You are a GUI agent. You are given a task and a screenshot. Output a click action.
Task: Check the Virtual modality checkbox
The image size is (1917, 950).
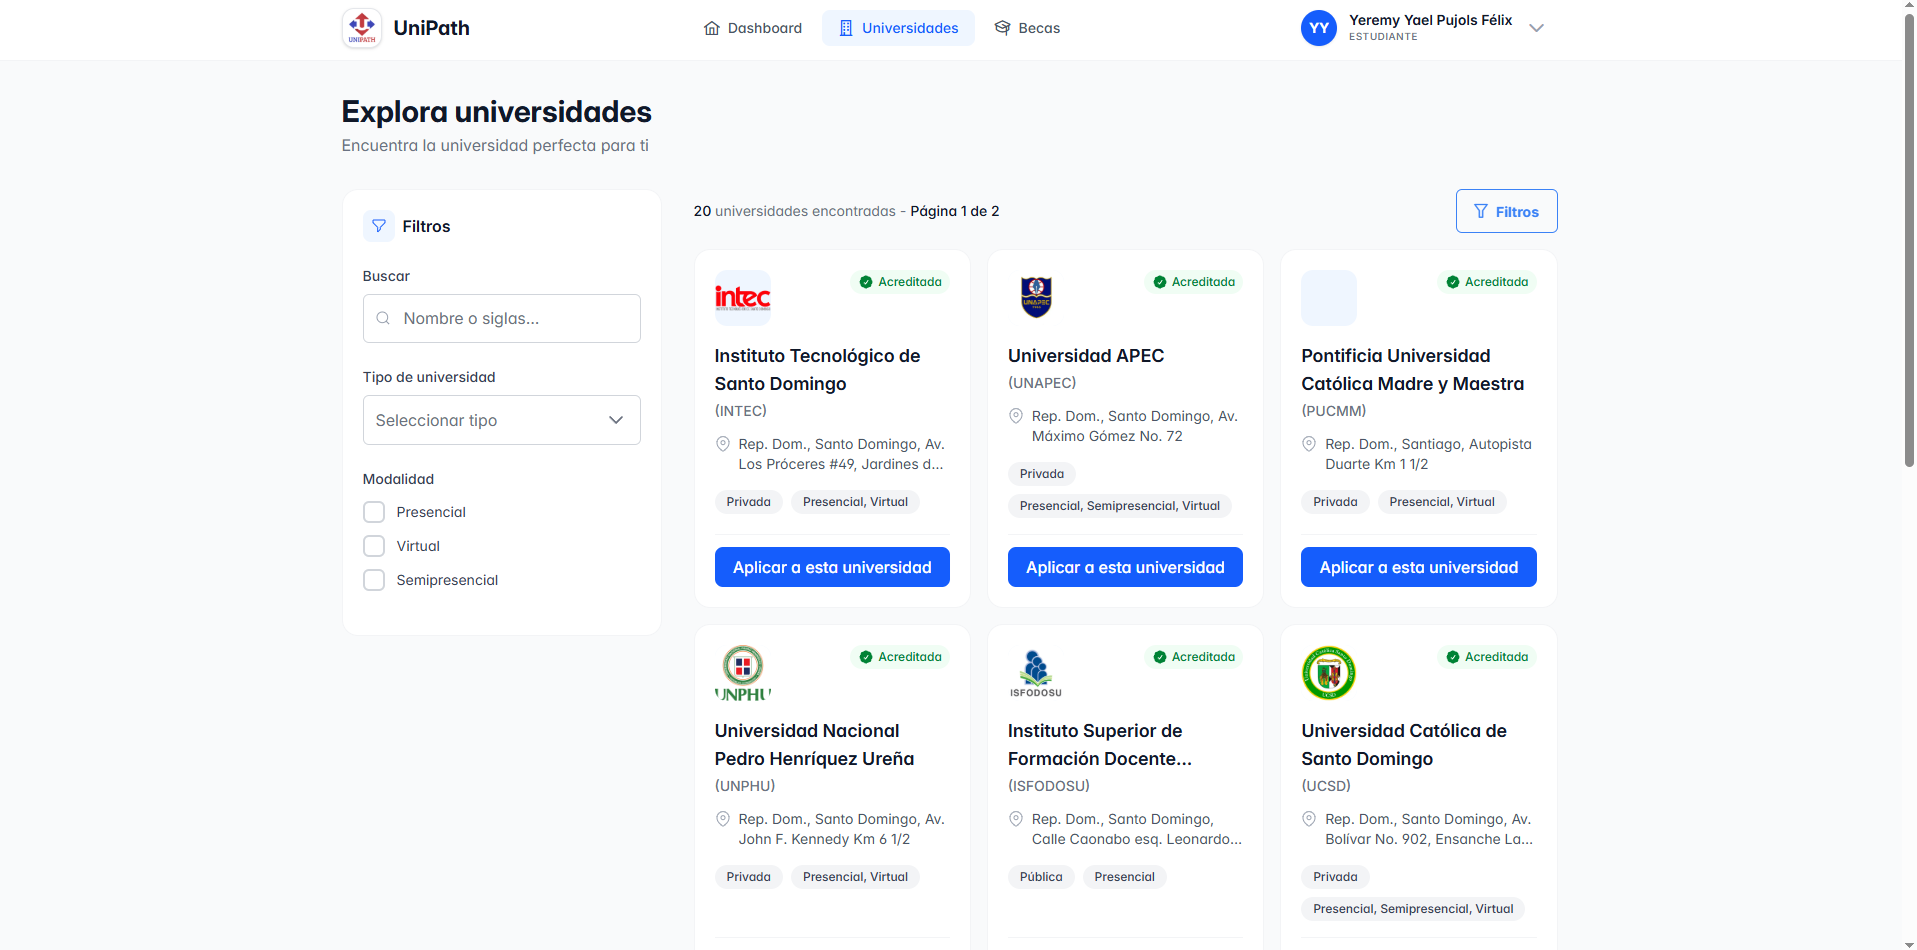click(374, 546)
